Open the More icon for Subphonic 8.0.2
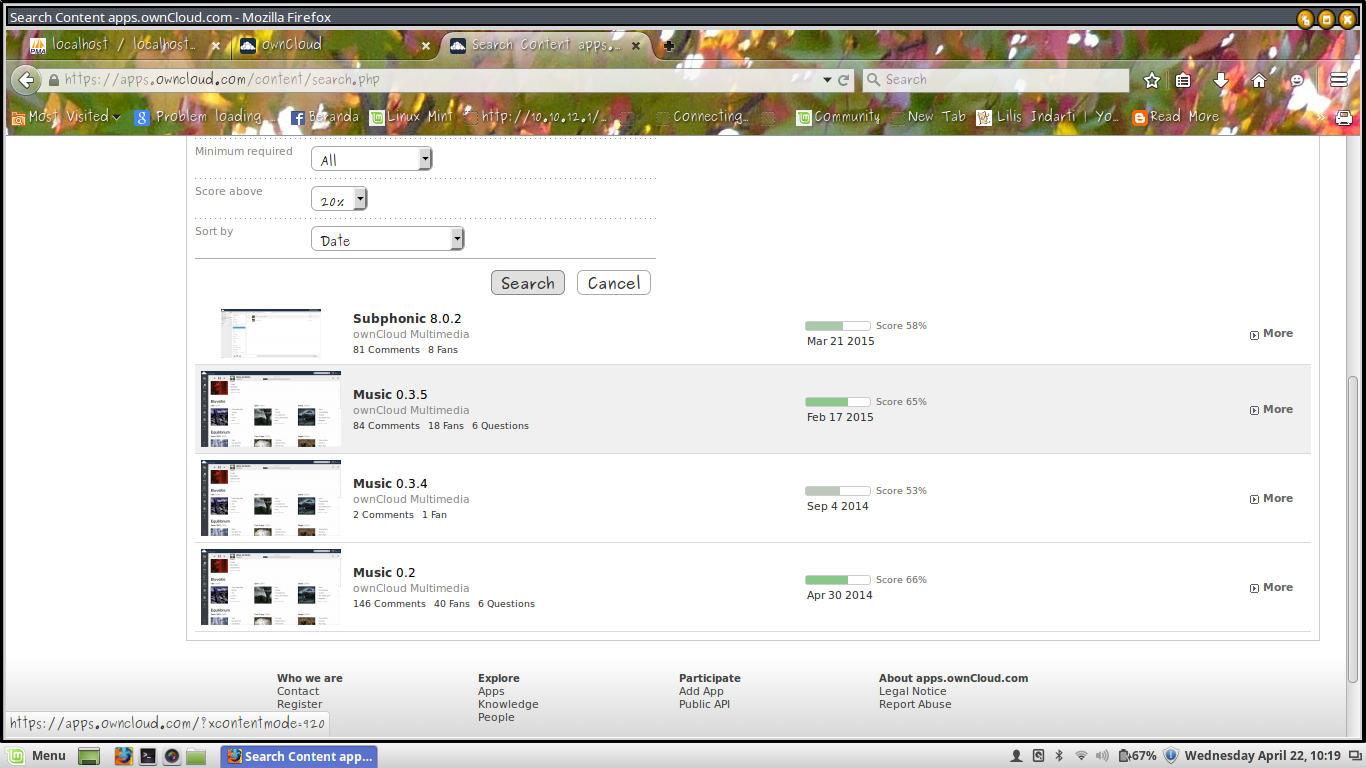Screen dimensions: 1366x768 [1254, 335]
